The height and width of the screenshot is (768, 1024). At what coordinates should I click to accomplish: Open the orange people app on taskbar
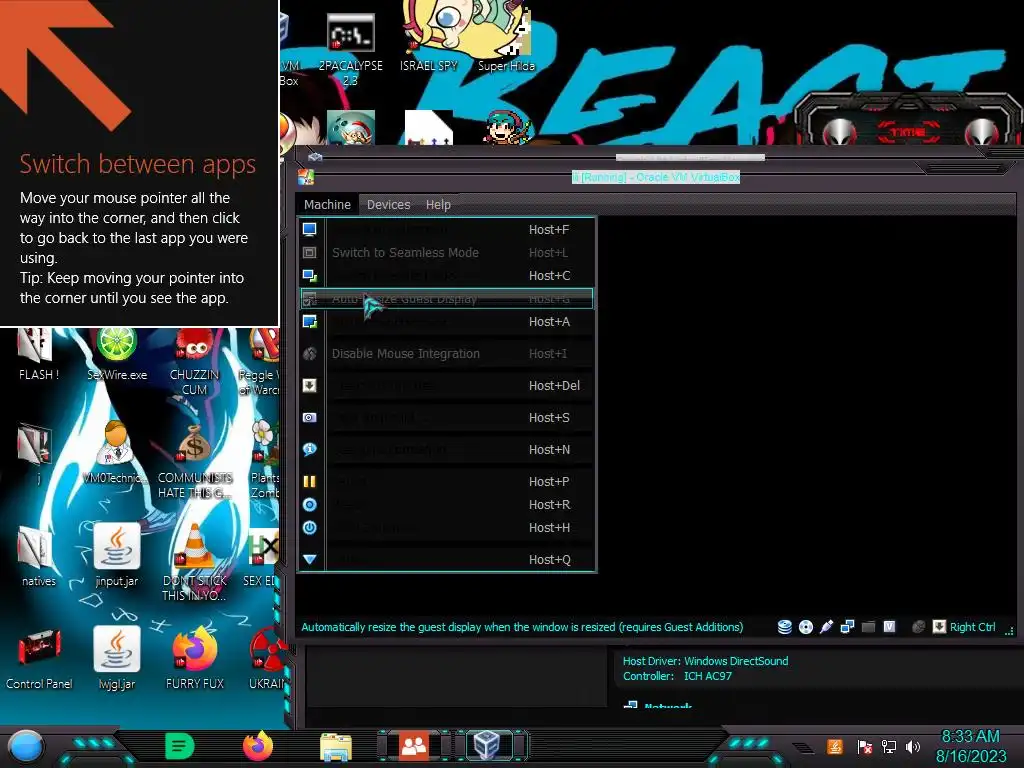414,746
